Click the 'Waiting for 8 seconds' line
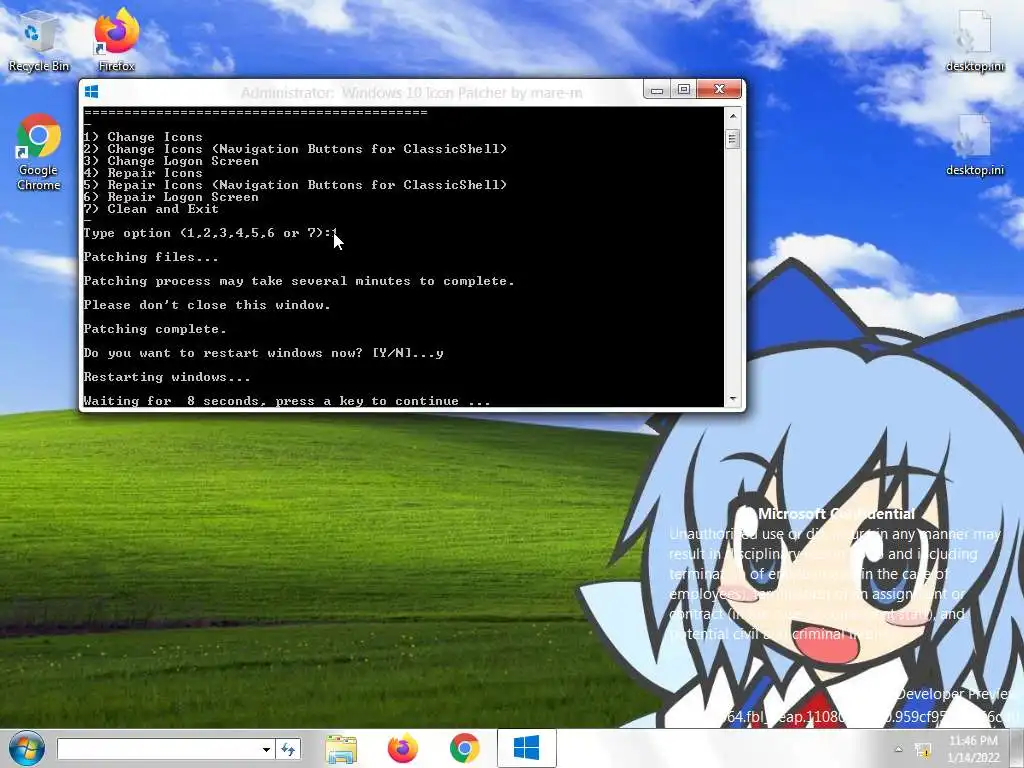1024x768 pixels. (287, 401)
